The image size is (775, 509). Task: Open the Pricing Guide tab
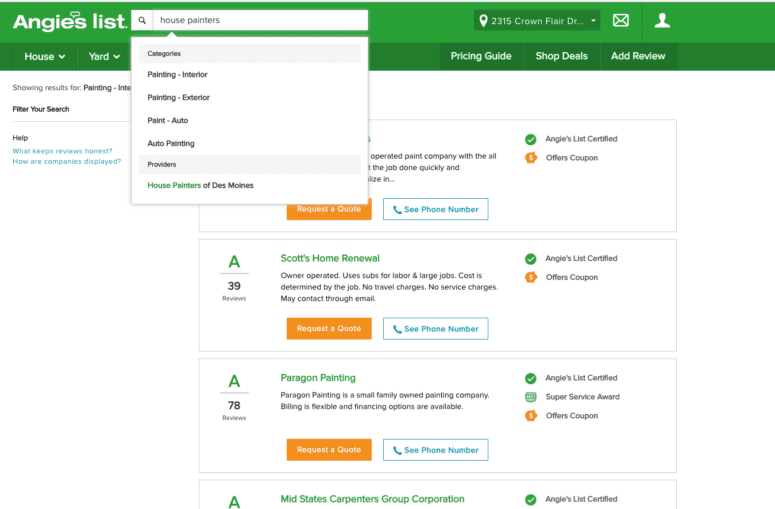coord(481,56)
